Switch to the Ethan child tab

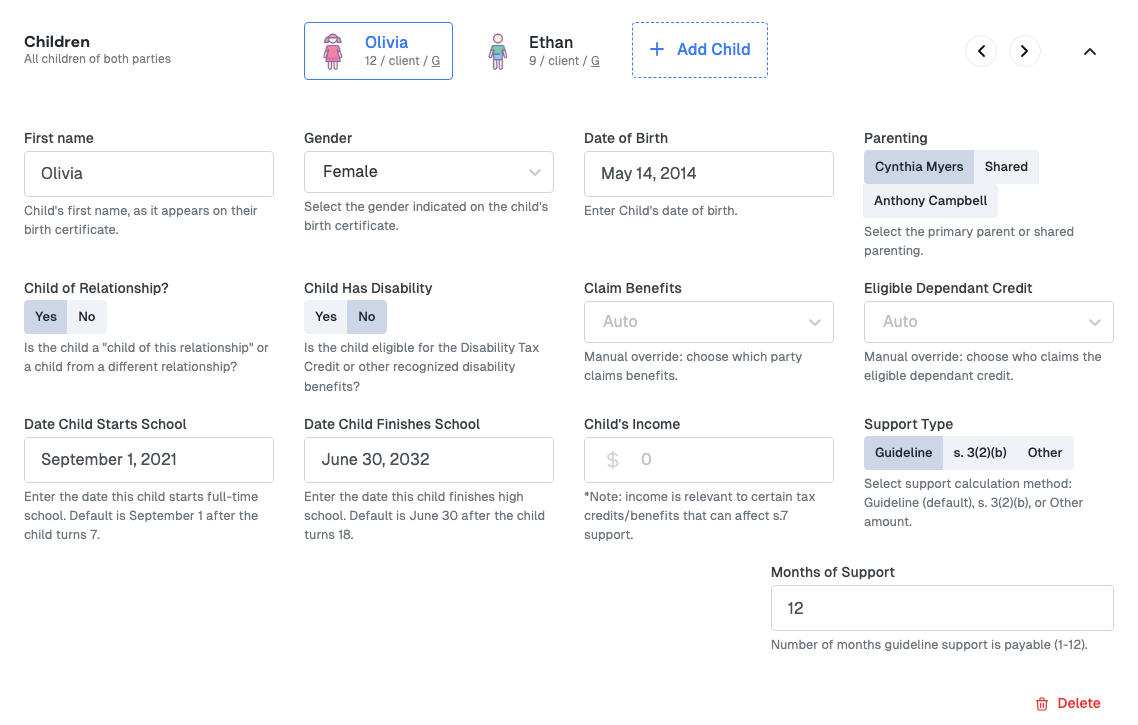[x=544, y=51]
